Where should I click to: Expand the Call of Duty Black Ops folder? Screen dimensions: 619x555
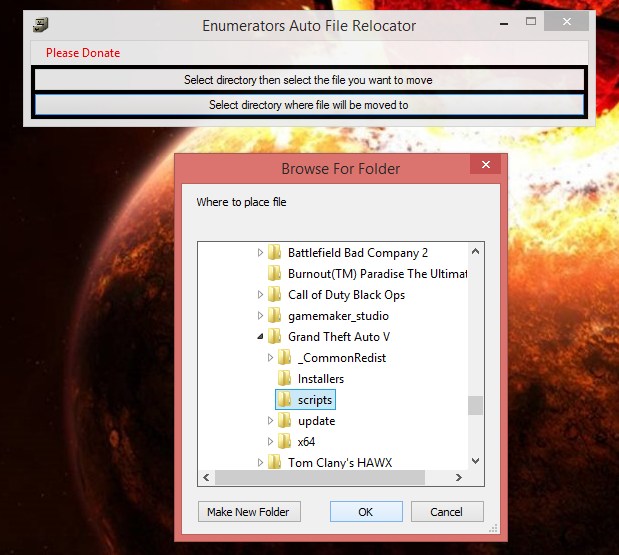[260, 294]
